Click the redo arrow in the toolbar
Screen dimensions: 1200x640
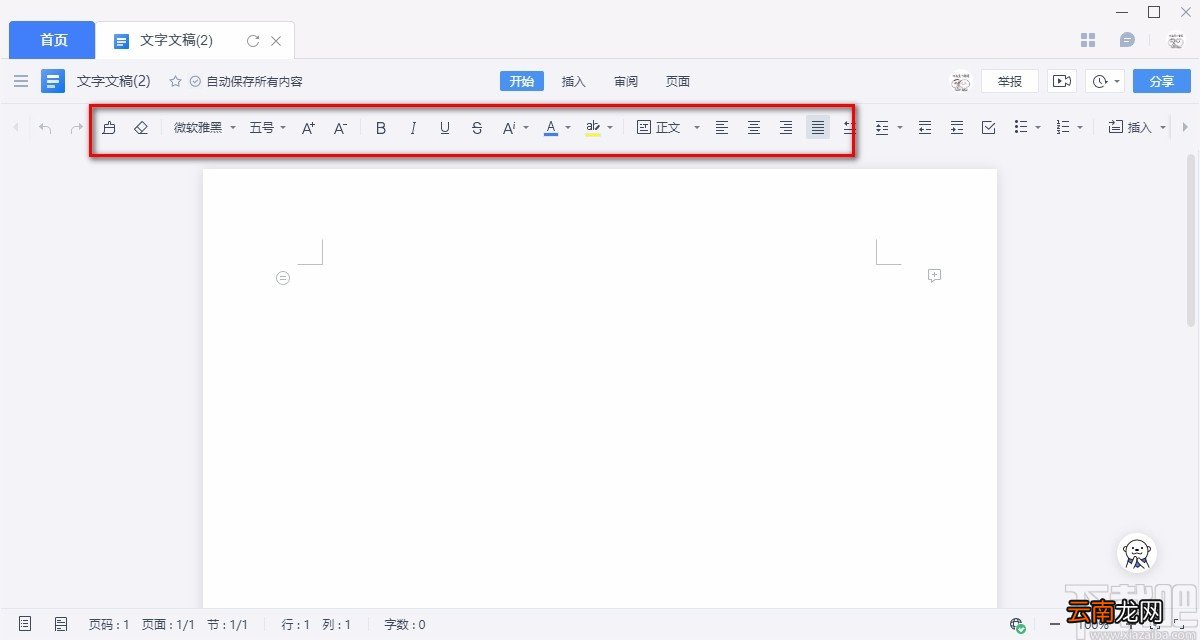click(x=77, y=128)
